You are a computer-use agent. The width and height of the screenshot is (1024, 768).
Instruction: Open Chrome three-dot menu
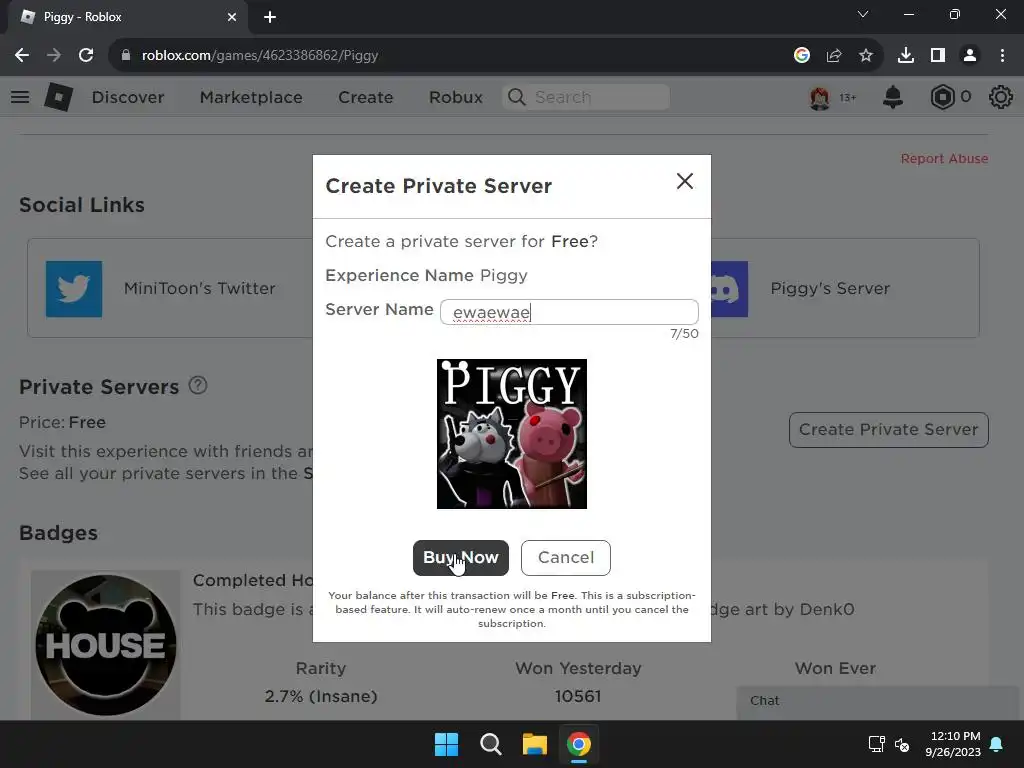(1002, 56)
